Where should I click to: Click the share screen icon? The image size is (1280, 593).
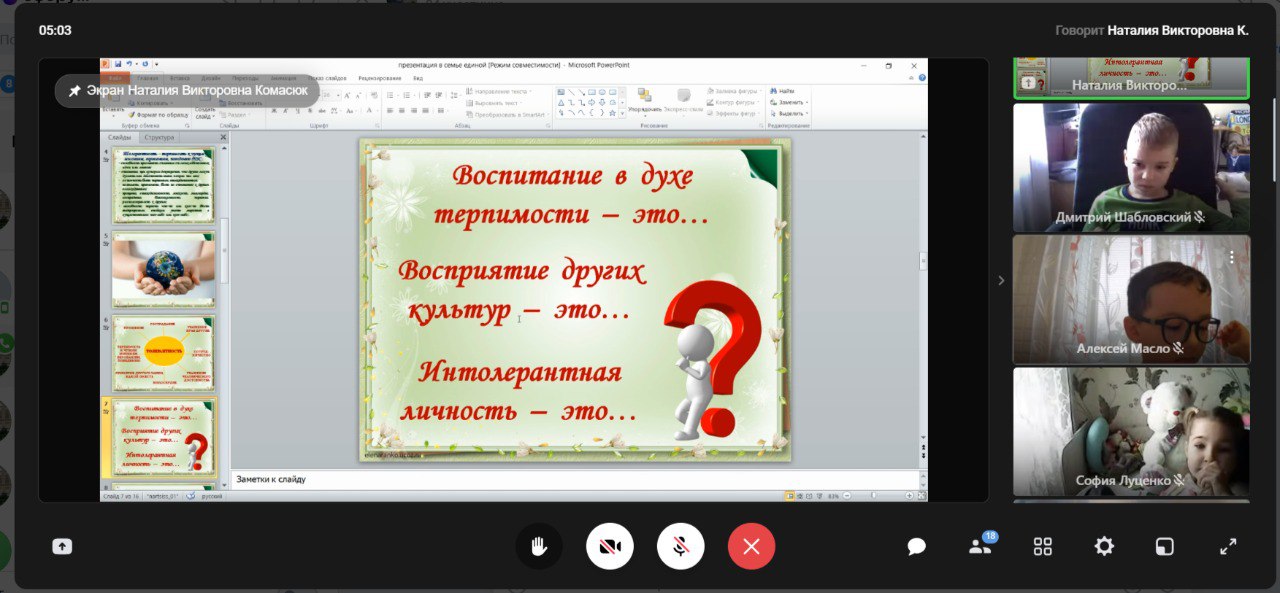point(62,546)
